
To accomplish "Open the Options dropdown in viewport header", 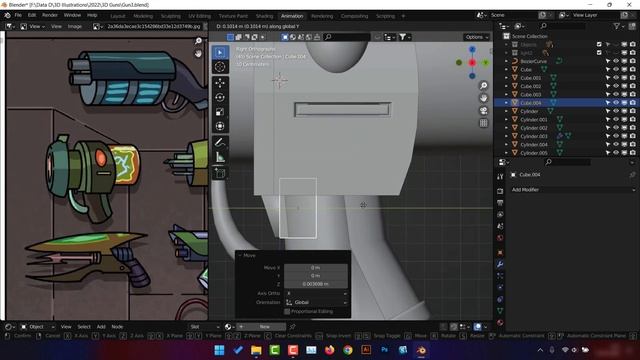I will coord(477,37).
